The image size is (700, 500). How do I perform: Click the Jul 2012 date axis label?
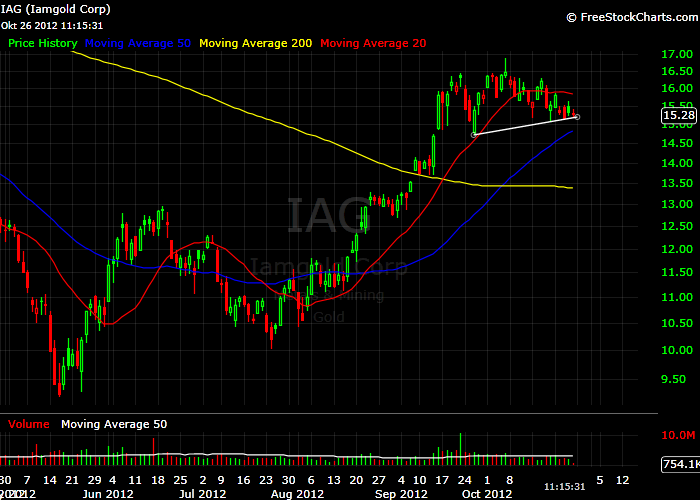point(202,494)
